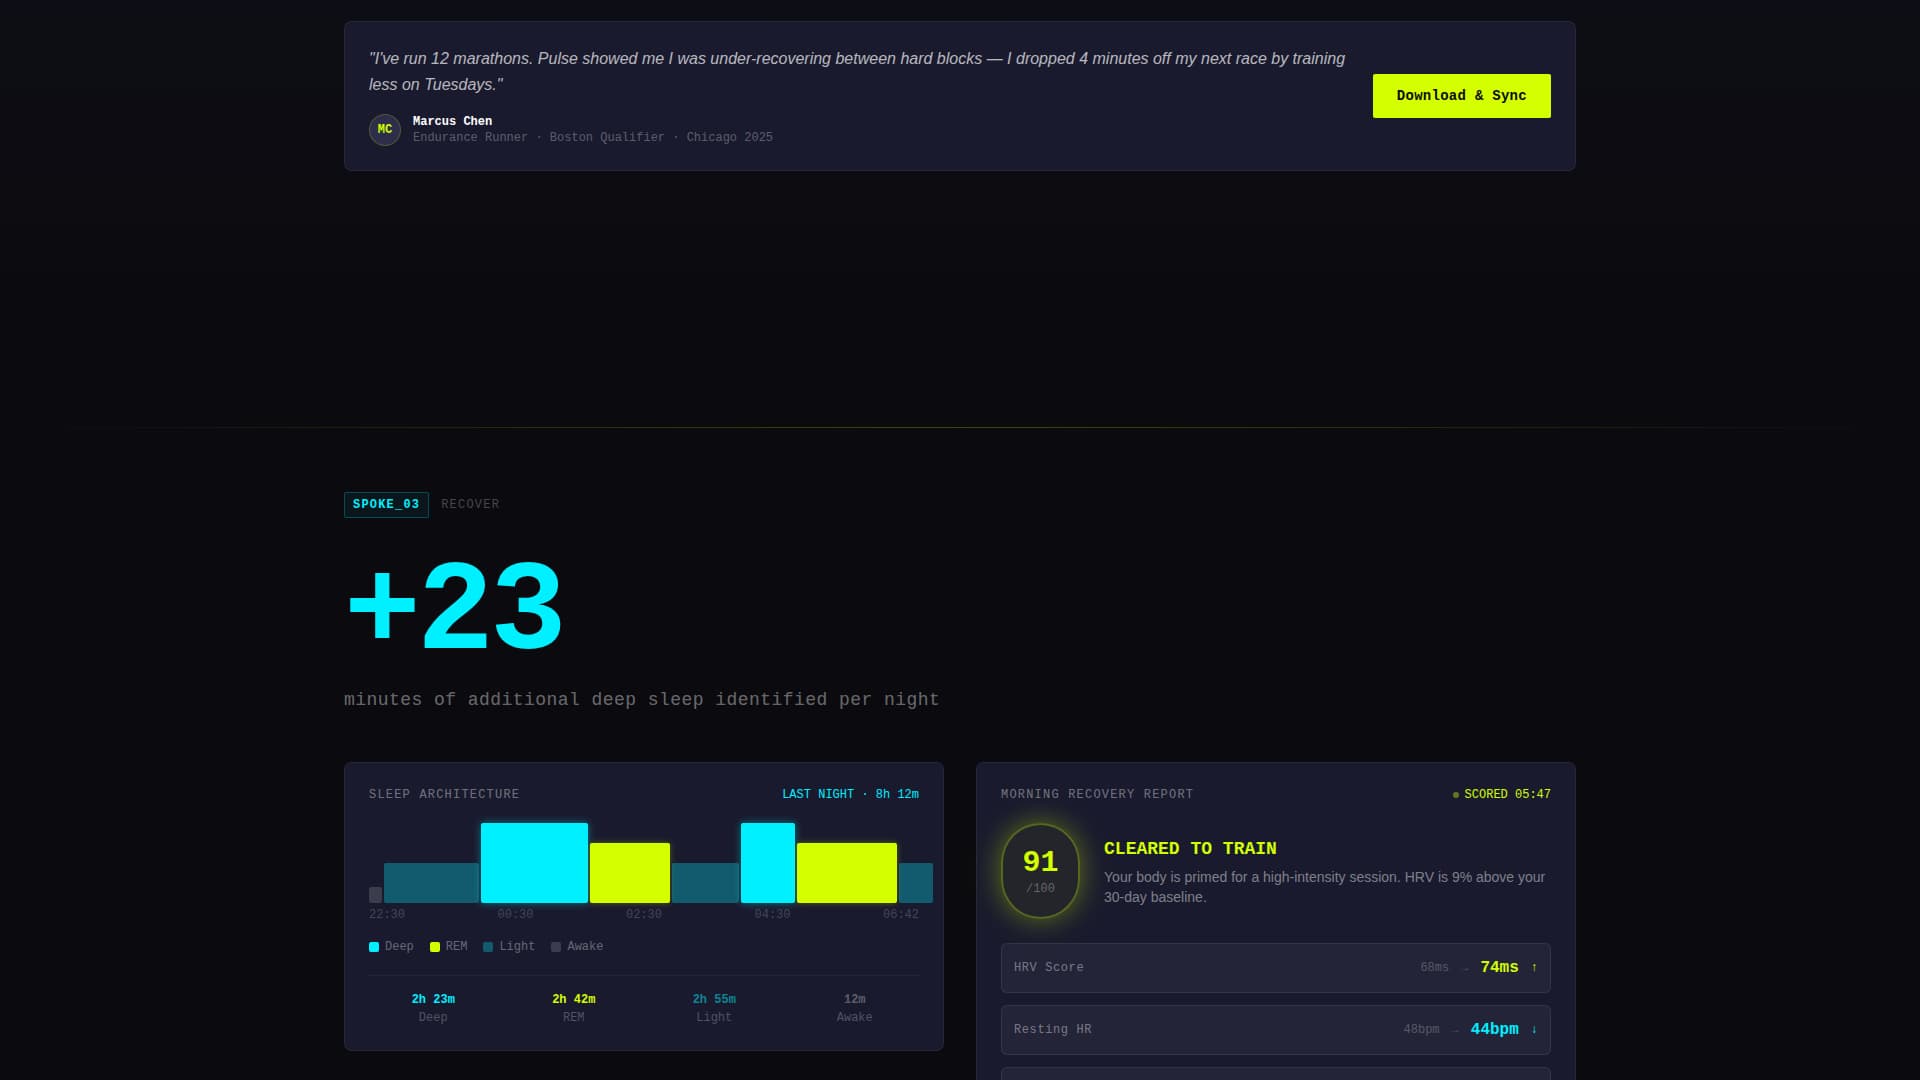
Task: Click the down arrow beside 44bpm
Action: (x=1534, y=1030)
